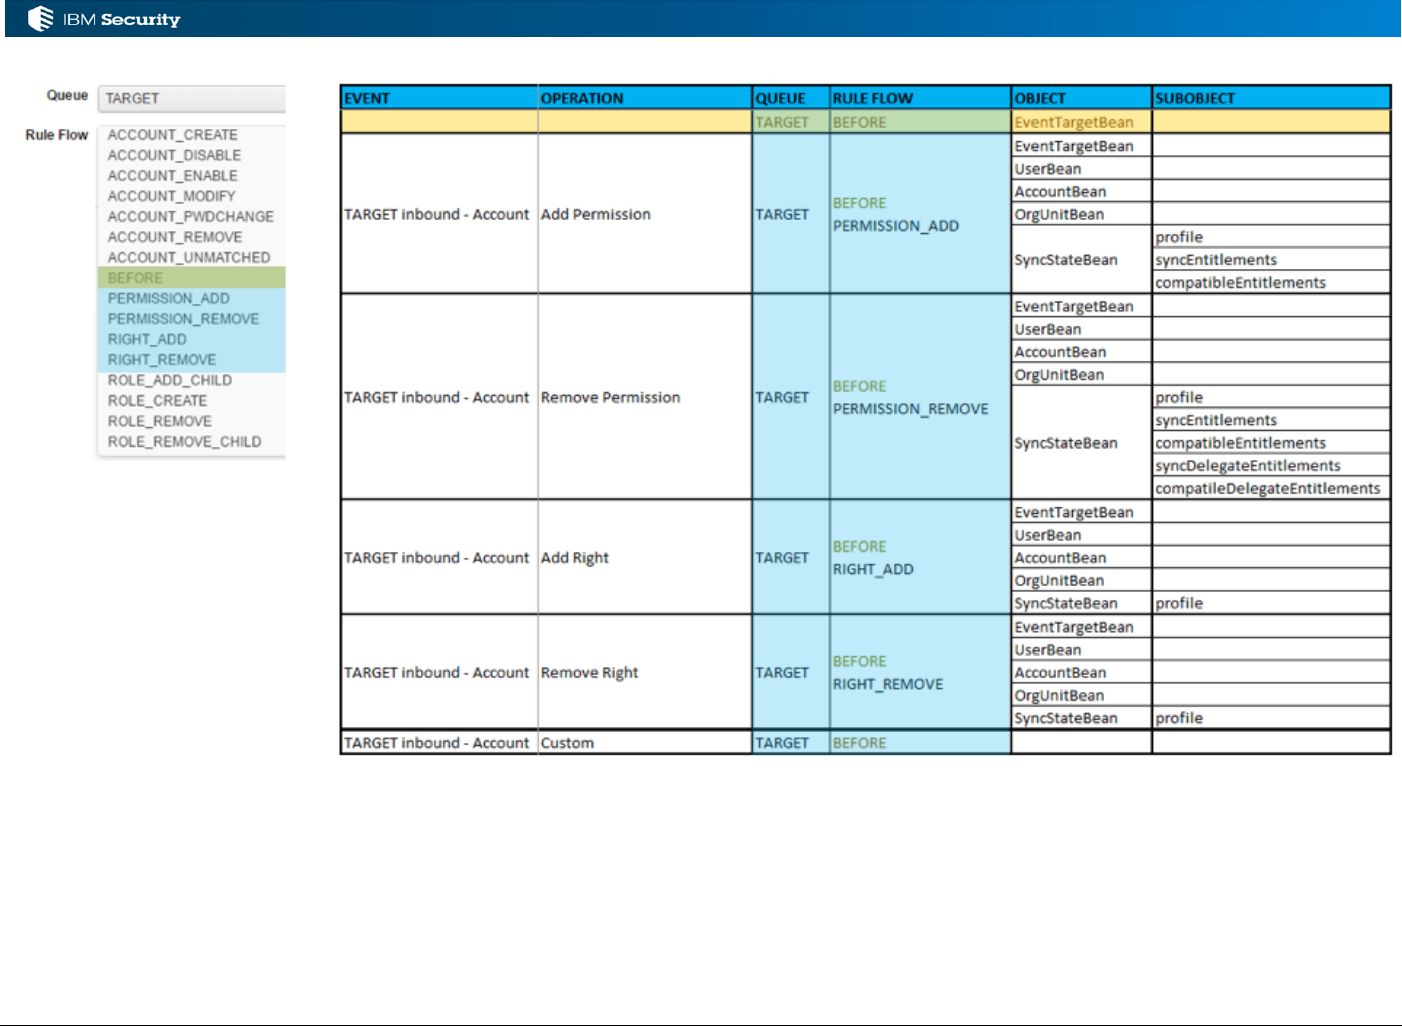Select ACCOUNT_CREATE in Rule Flow list
The height and width of the screenshot is (1026, 1402).
click(191, 135)
